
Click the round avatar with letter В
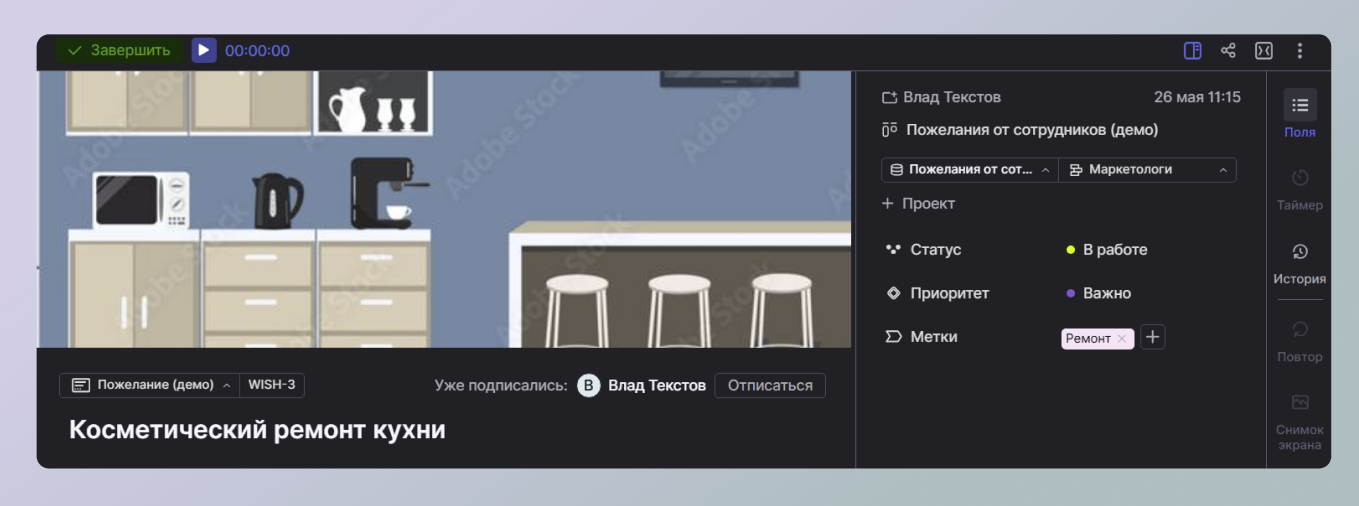click(589, 385)
